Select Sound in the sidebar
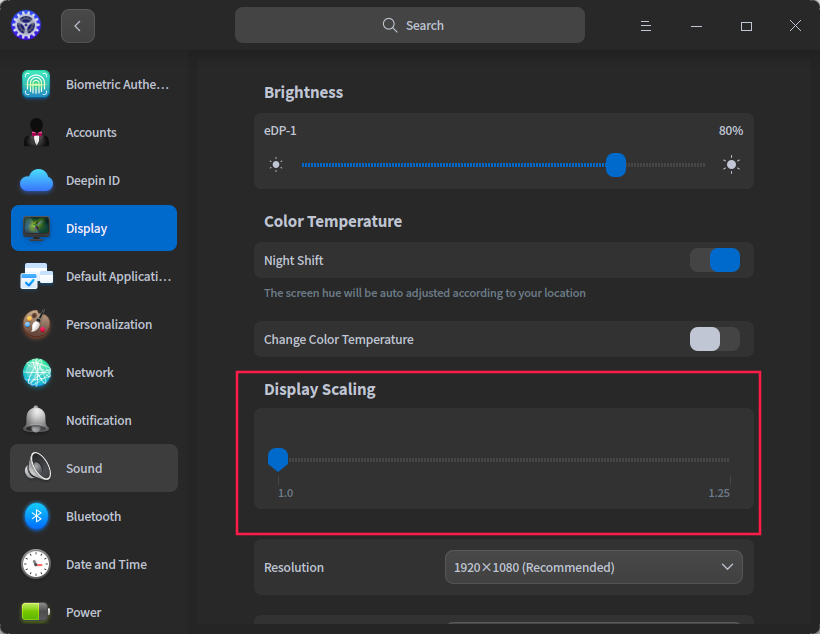820x634 pixels. coord(94,468)
